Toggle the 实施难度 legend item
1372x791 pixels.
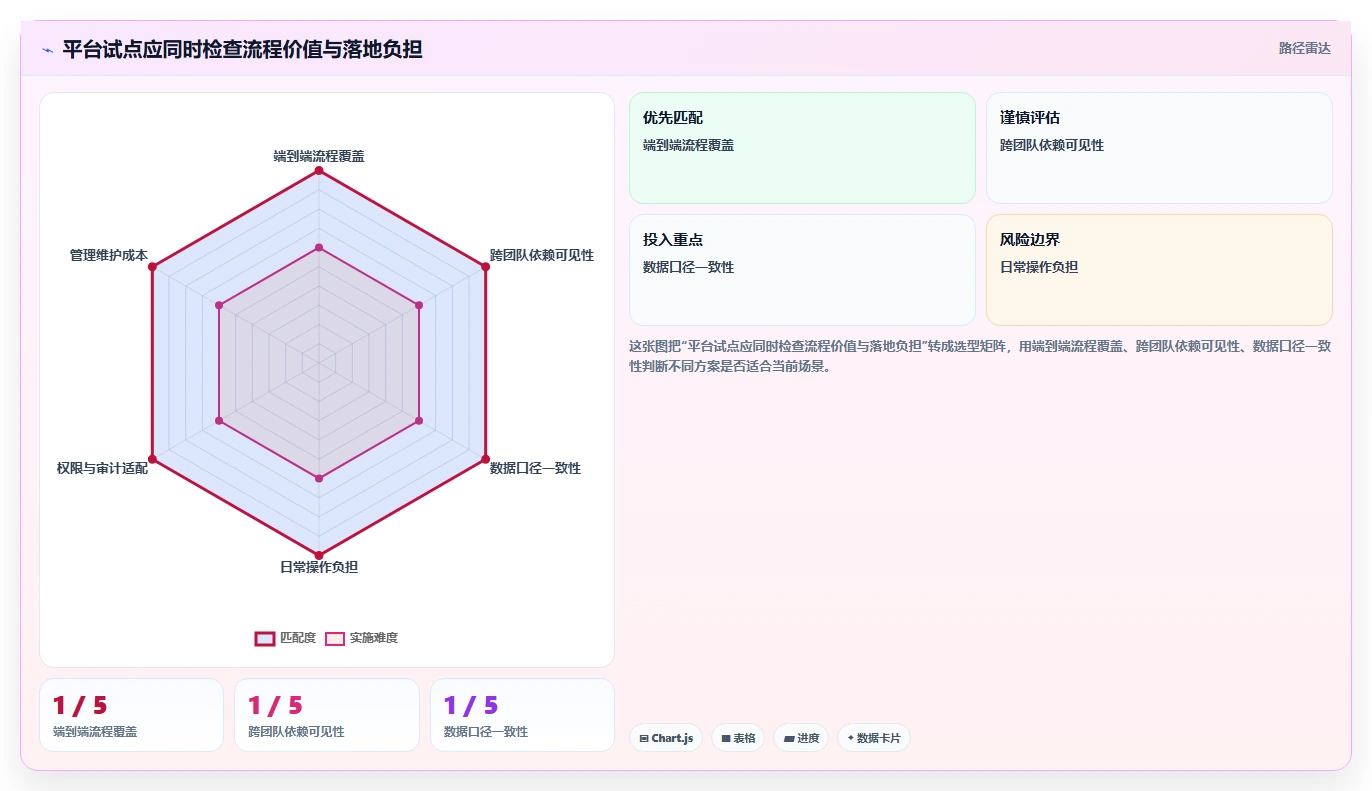(362, 638)
